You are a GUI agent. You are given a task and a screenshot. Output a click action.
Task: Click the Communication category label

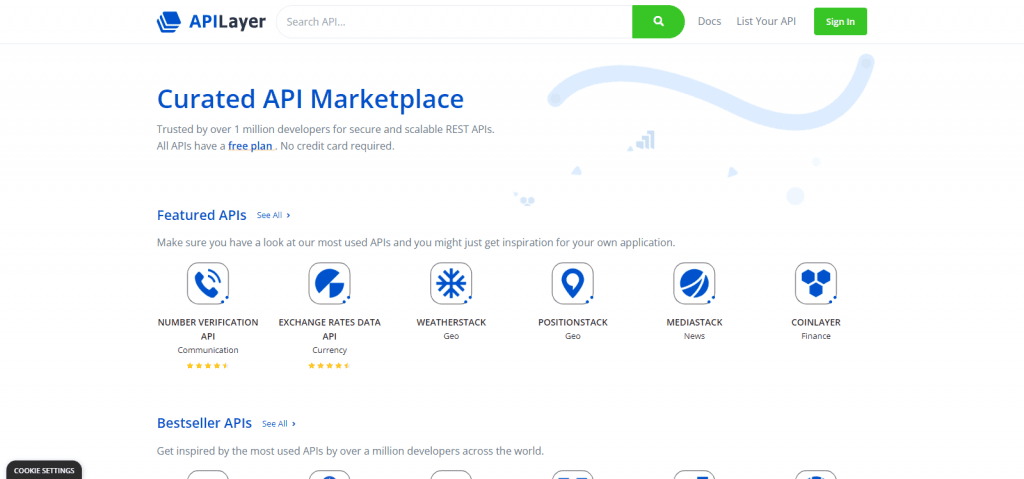[208, 350]
